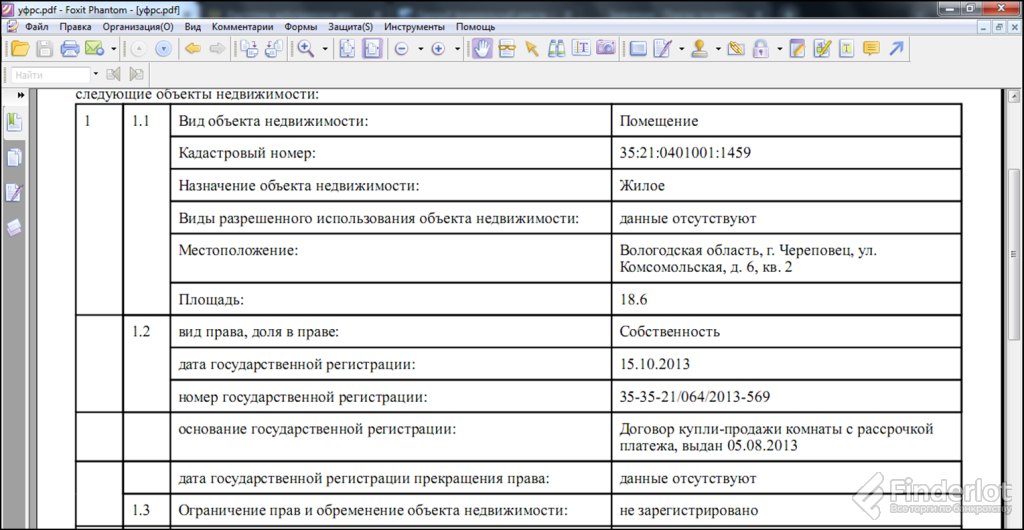The width and height of the screenshot is (1024, 530).
Task: Open the Найти search field dropdown
Action: (96, 74)
